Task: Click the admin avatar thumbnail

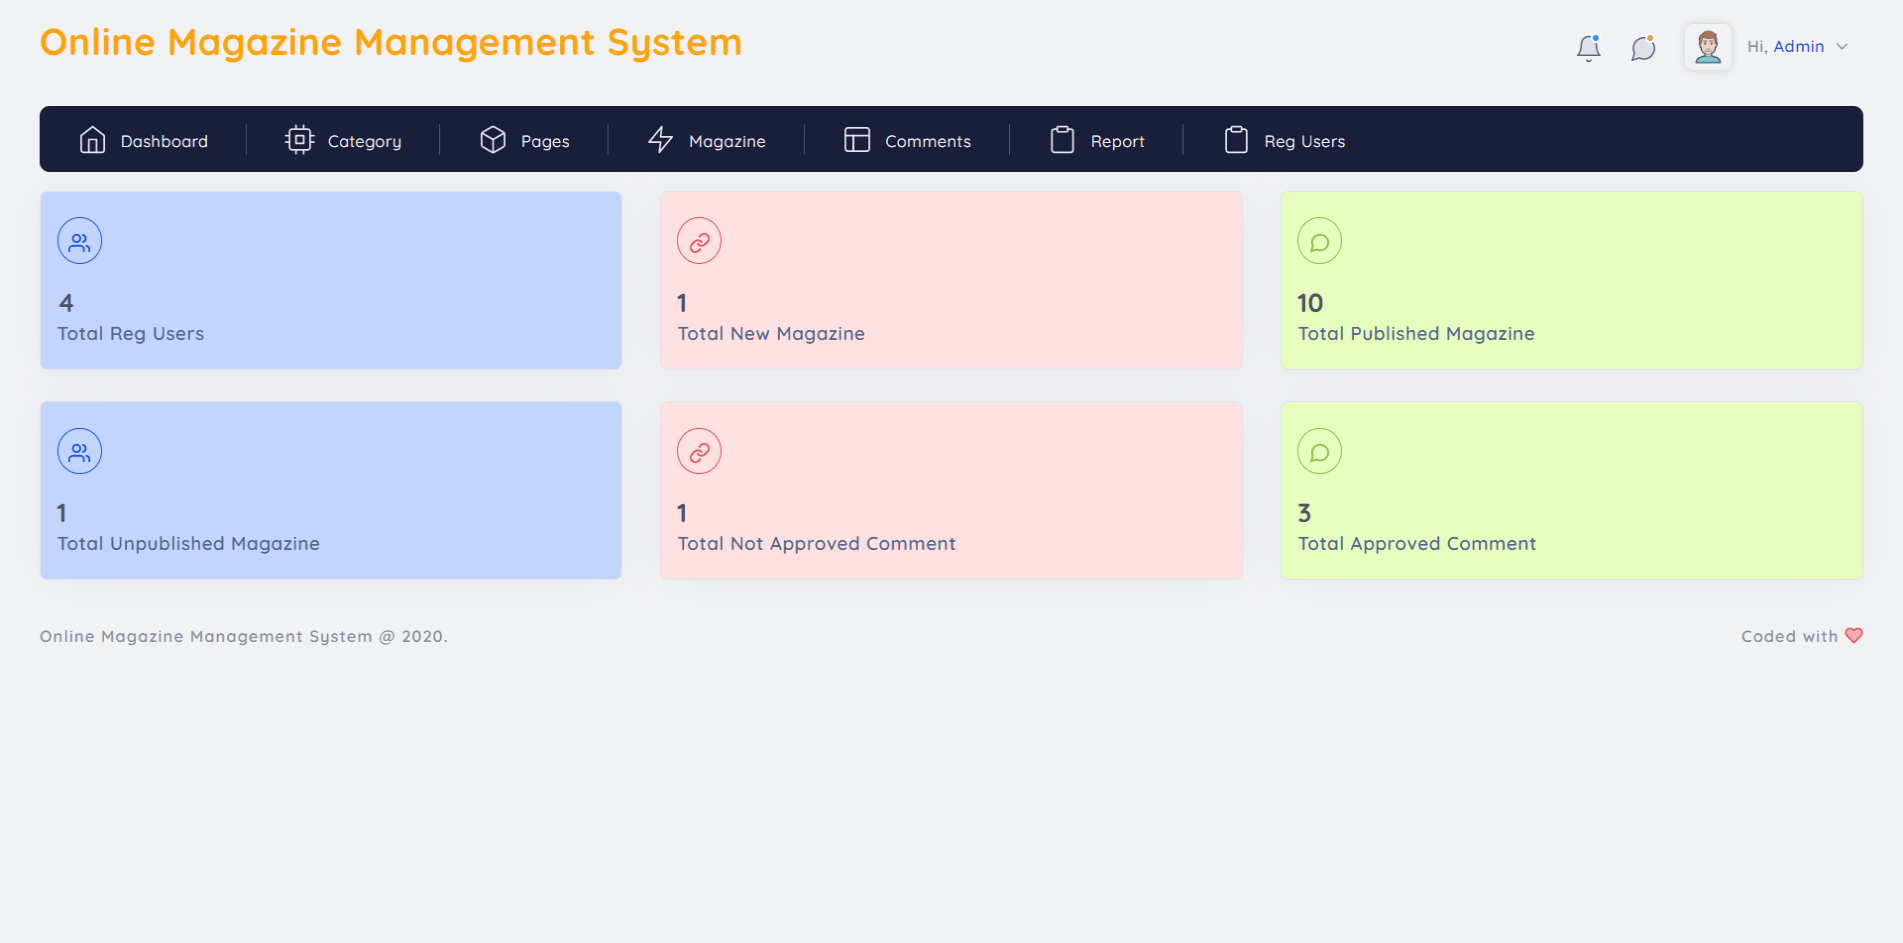Action: [1707, 46]
